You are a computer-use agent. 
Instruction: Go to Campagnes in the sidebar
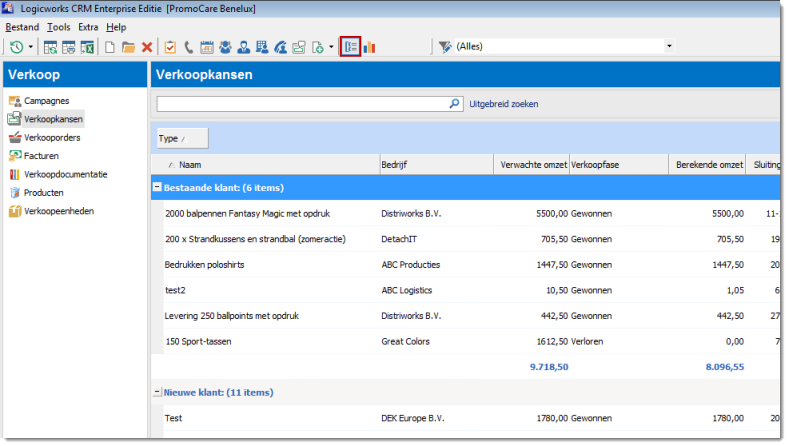[47, 101]
